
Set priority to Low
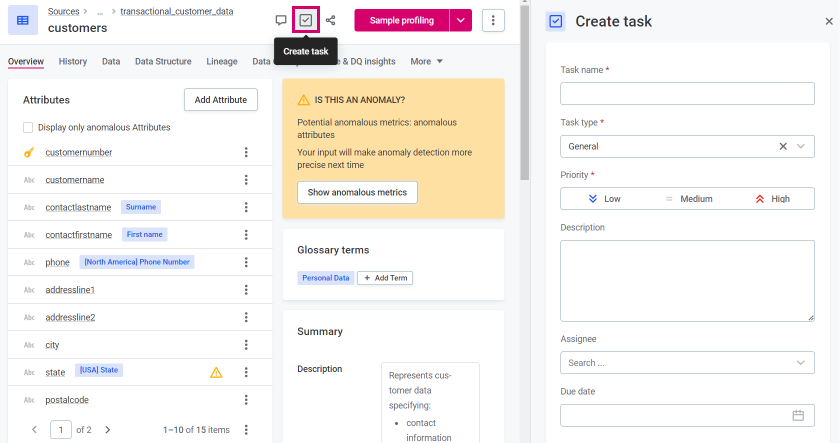(603, 199)
